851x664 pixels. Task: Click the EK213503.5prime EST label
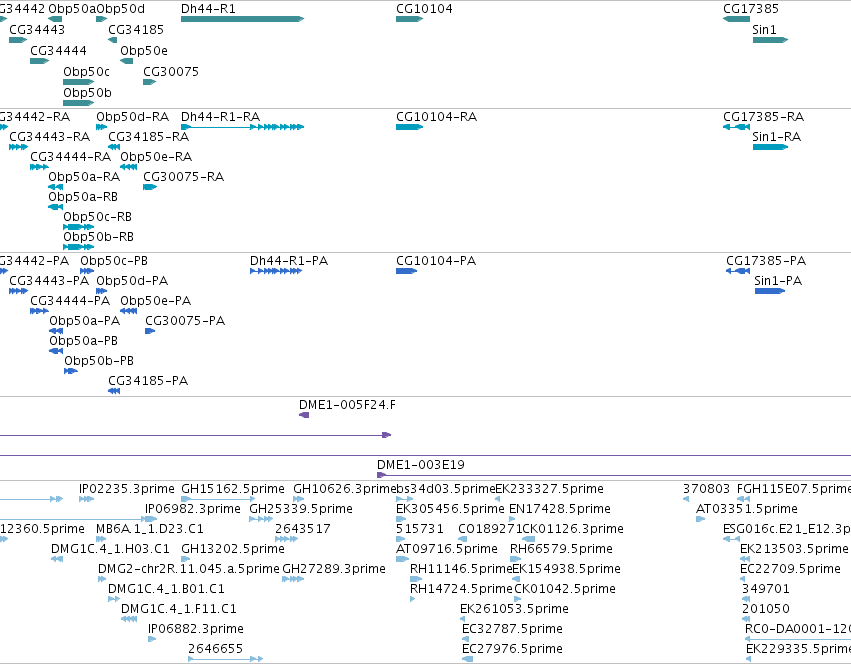pos(794,549)
